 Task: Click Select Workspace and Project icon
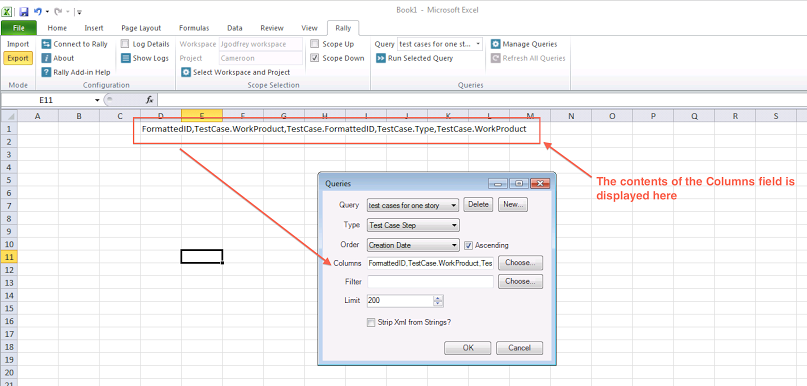pyautogui.click(x=186, y=72)
